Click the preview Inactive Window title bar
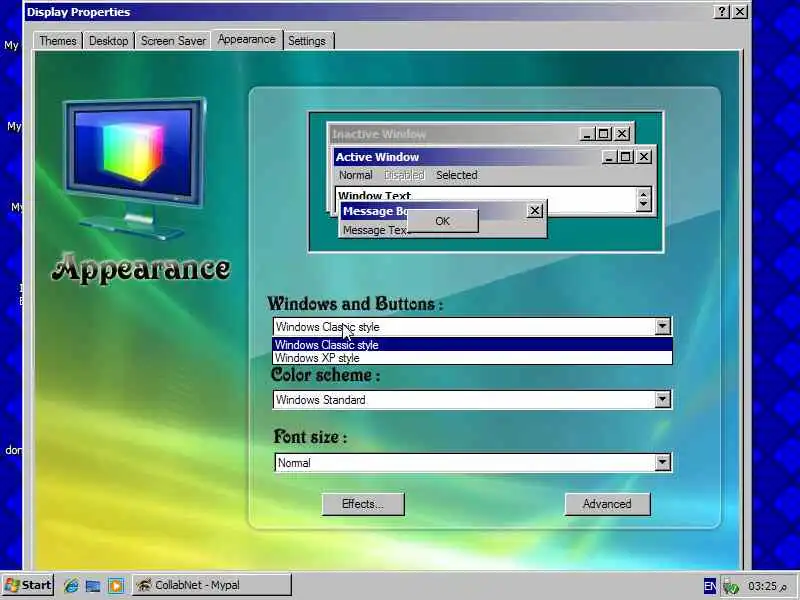 pos(454,134)
